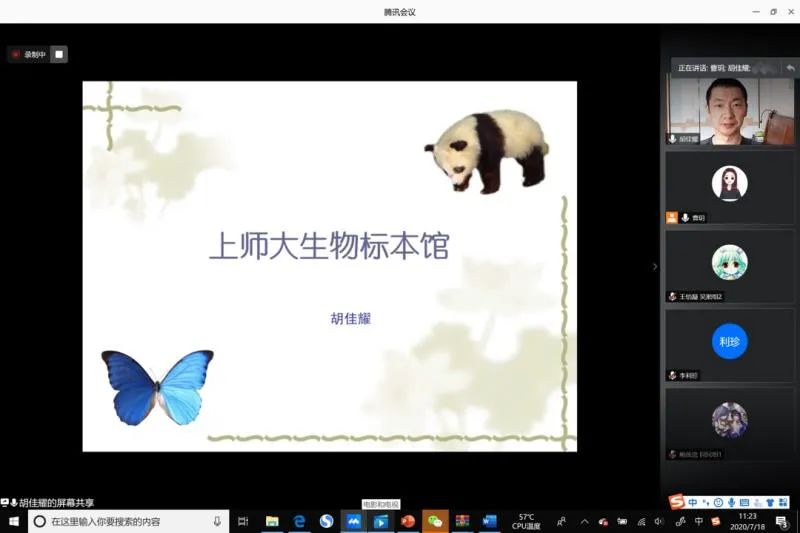Open File Explorer from the taskbar
Image resolution: width=800 pixels, height=533 pixels.
tap(271, 521)
